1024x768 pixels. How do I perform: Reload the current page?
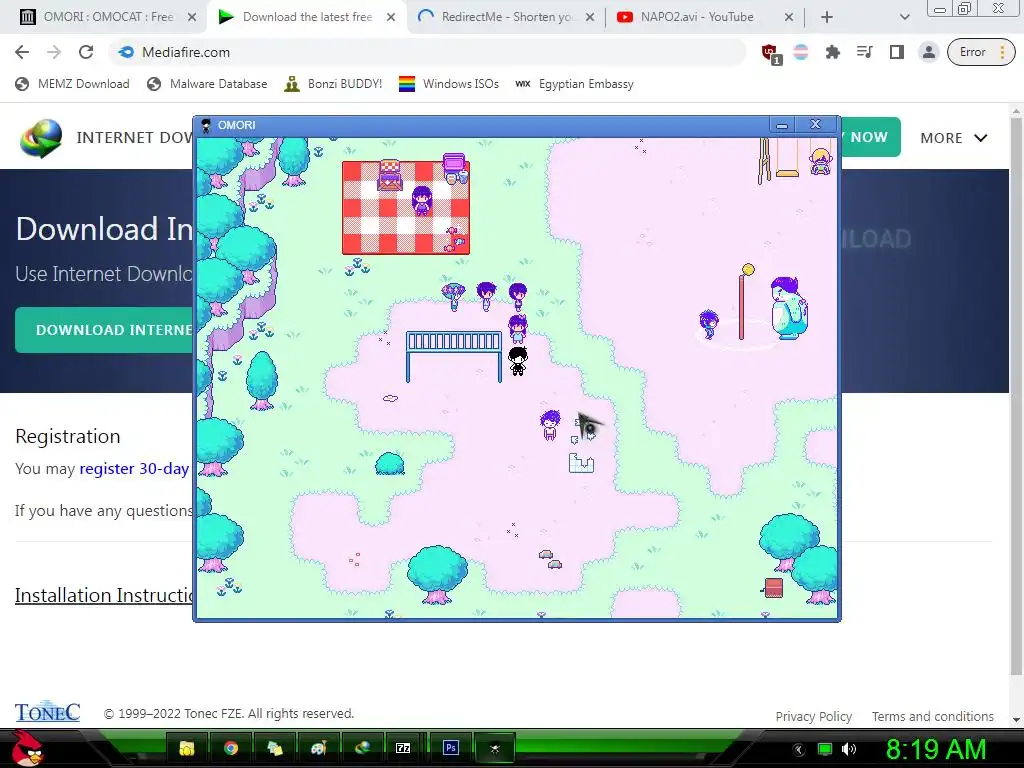click(x=86, y=52)
